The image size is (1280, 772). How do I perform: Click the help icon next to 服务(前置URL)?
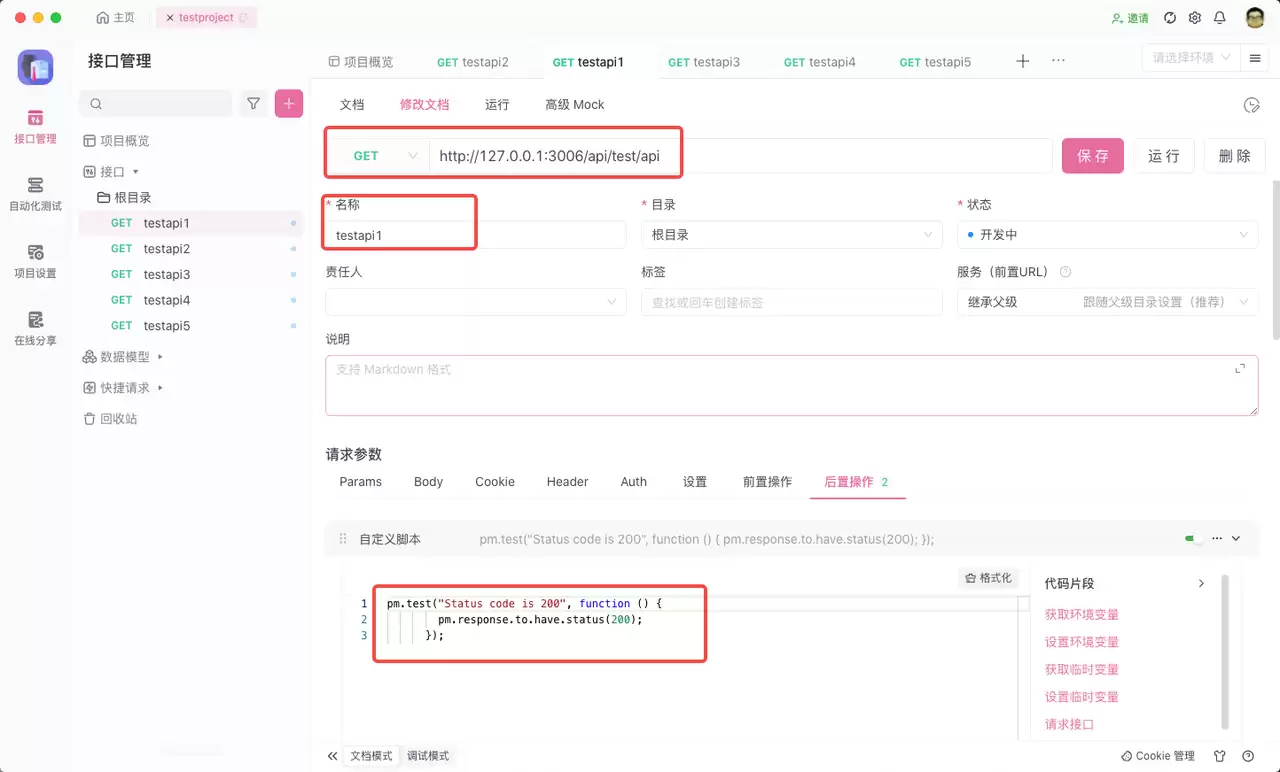pos(1065,272)
